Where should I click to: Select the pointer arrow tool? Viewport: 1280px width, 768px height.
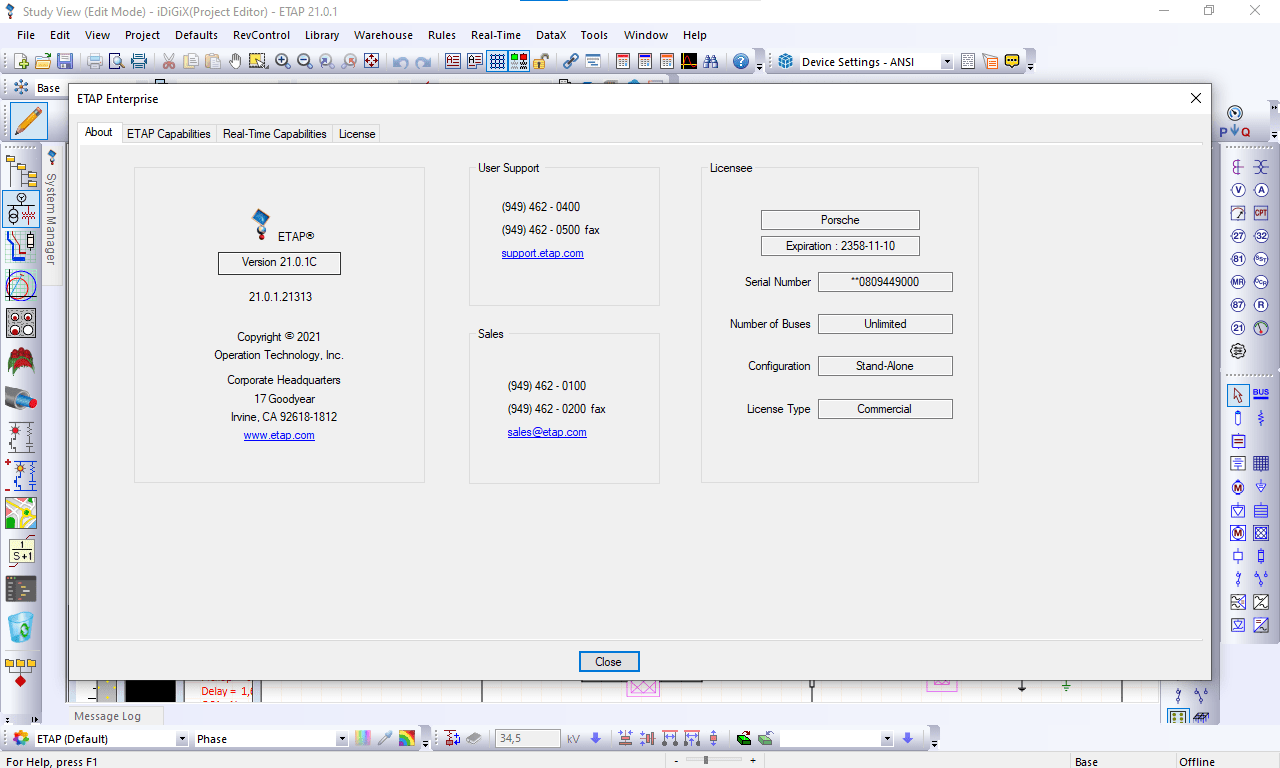tap(1238, 394)
